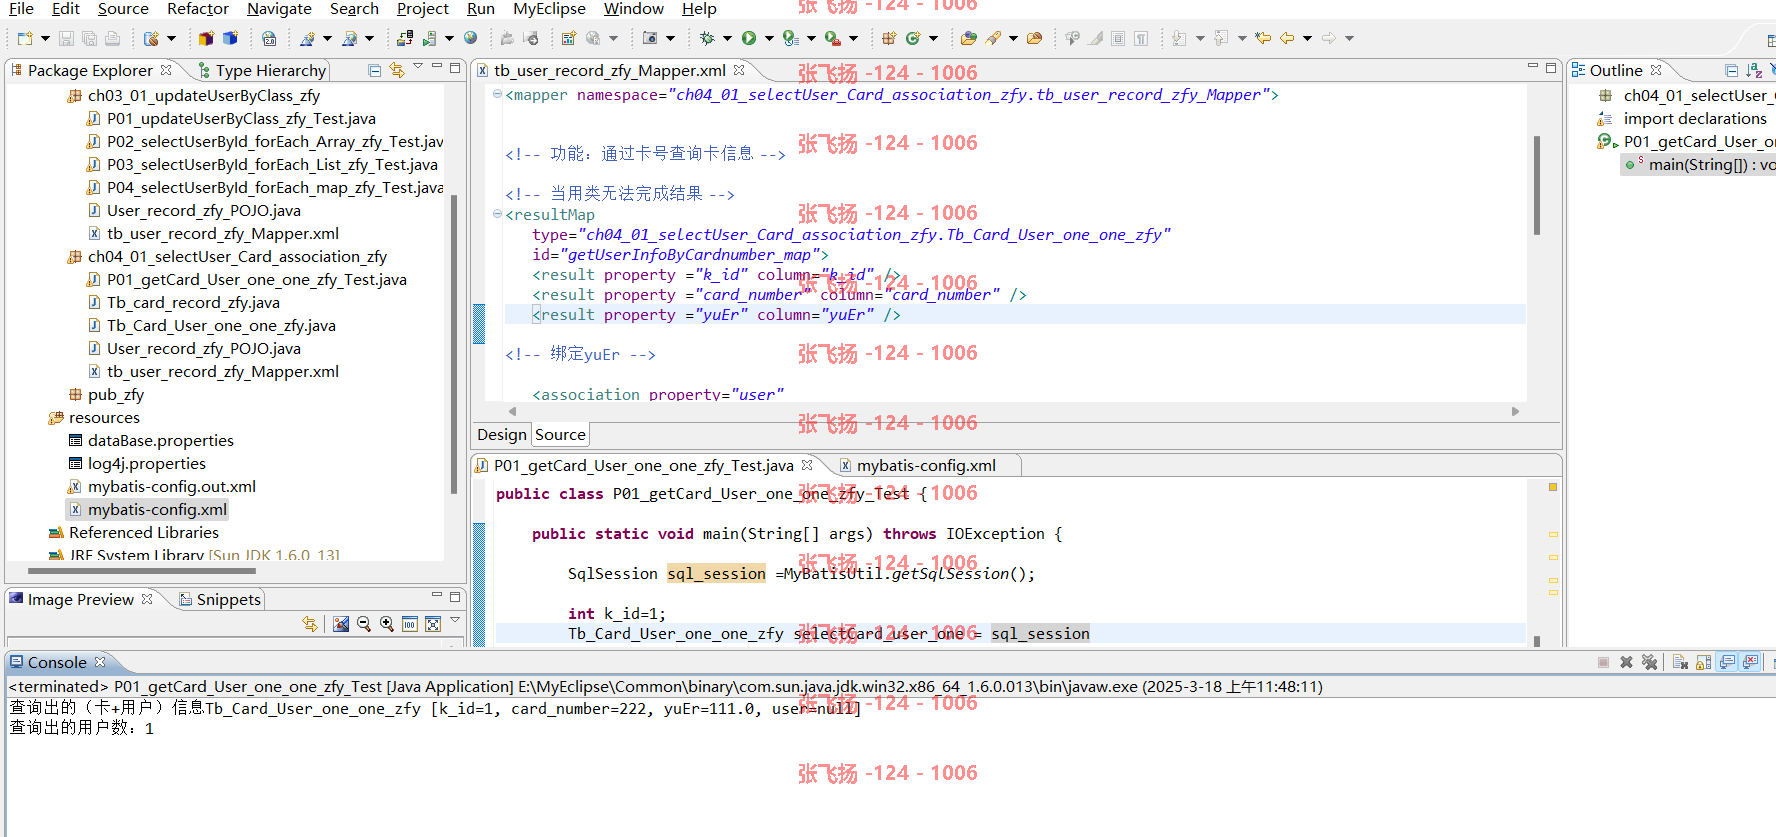Click the New Java Package icon
Viewport: 1776px width, 837px height.
pyautogui.click(x=889, y=38)
